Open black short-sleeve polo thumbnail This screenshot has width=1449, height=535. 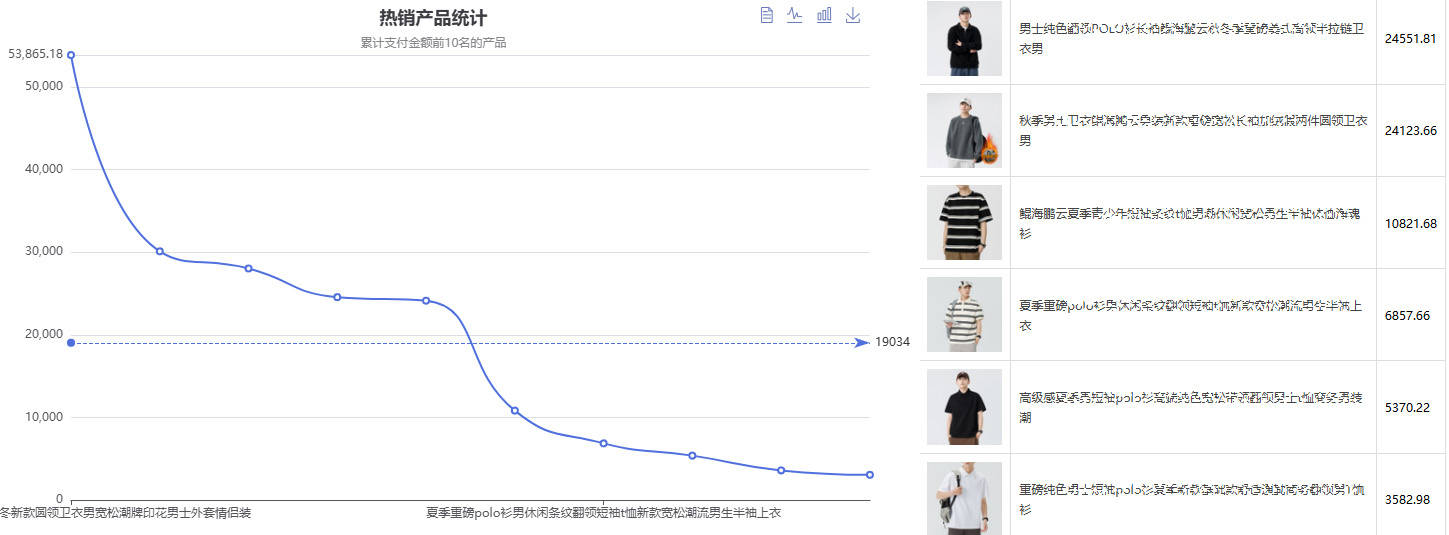(964, 407)
